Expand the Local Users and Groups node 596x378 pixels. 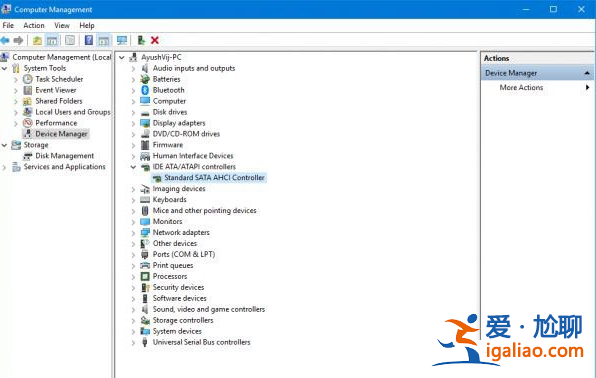click(x=16, y=113)
